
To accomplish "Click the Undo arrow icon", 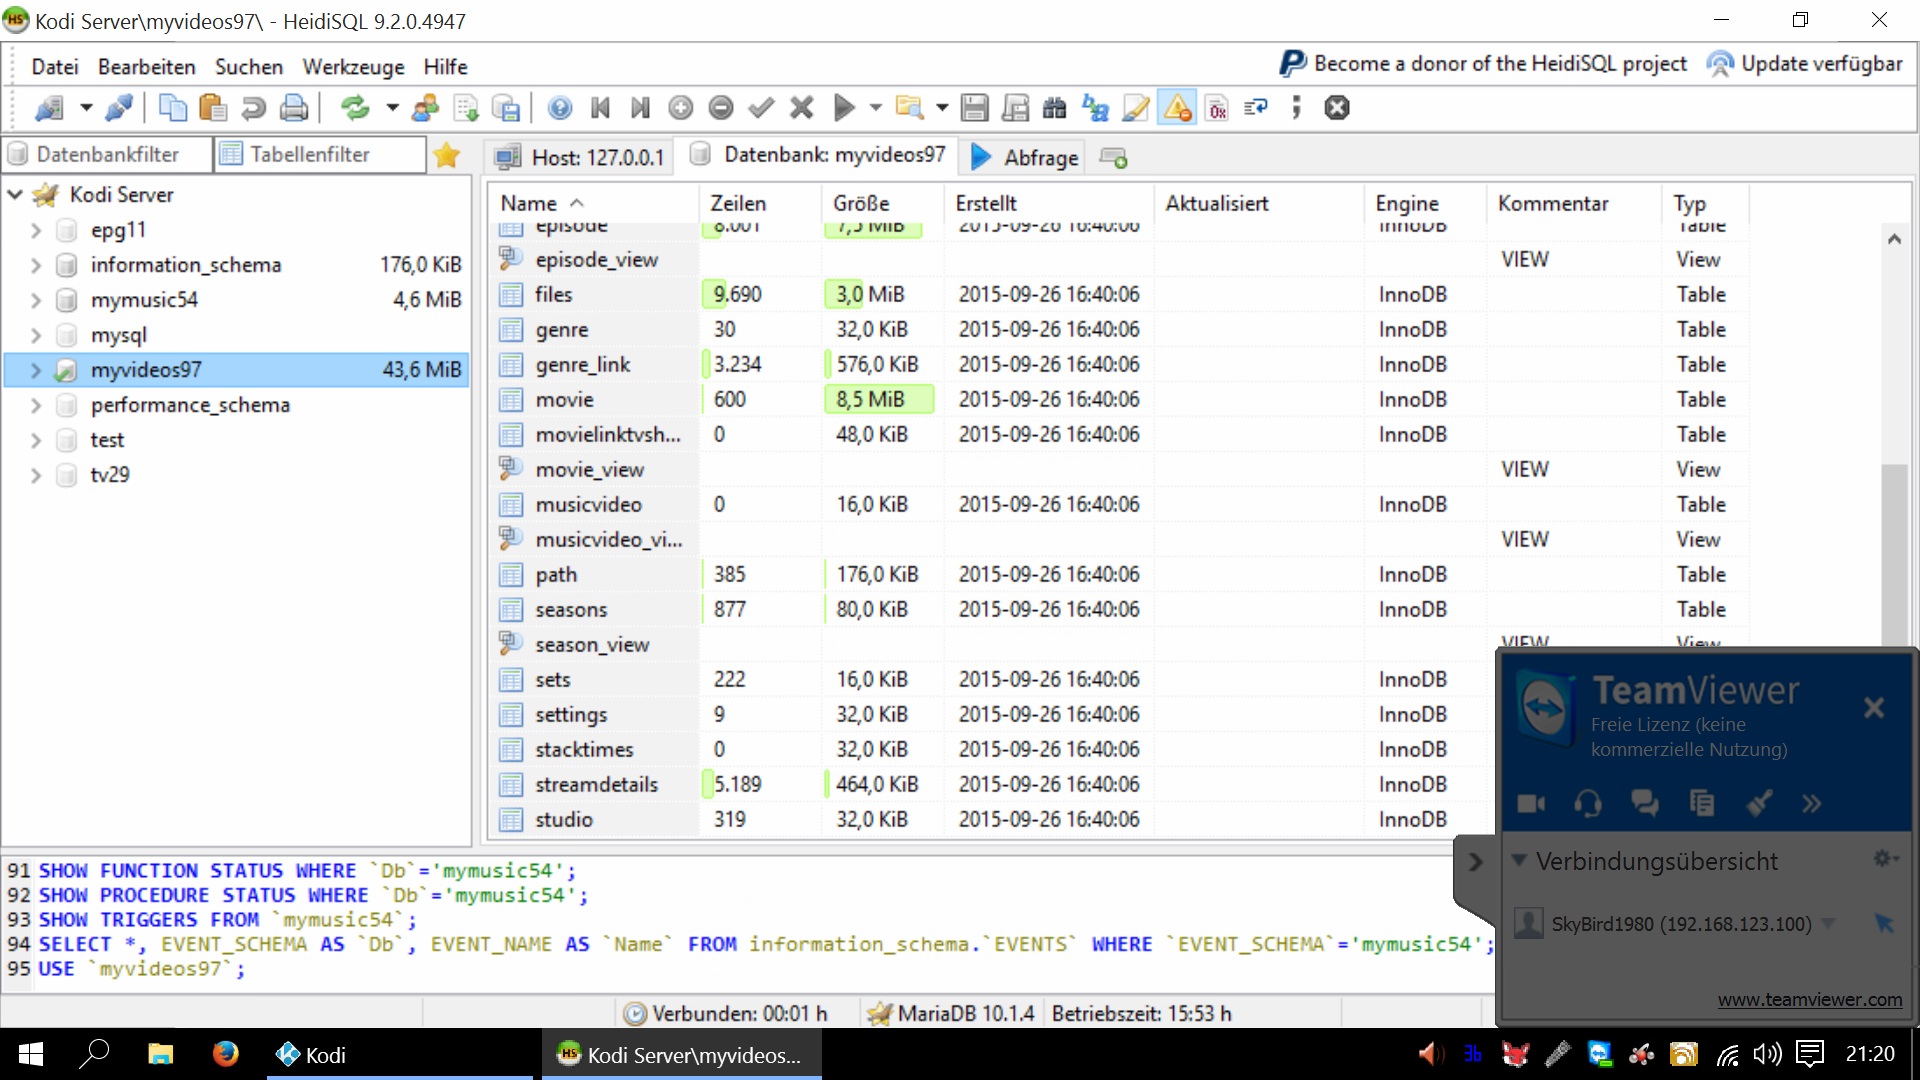I will (253, 107).
